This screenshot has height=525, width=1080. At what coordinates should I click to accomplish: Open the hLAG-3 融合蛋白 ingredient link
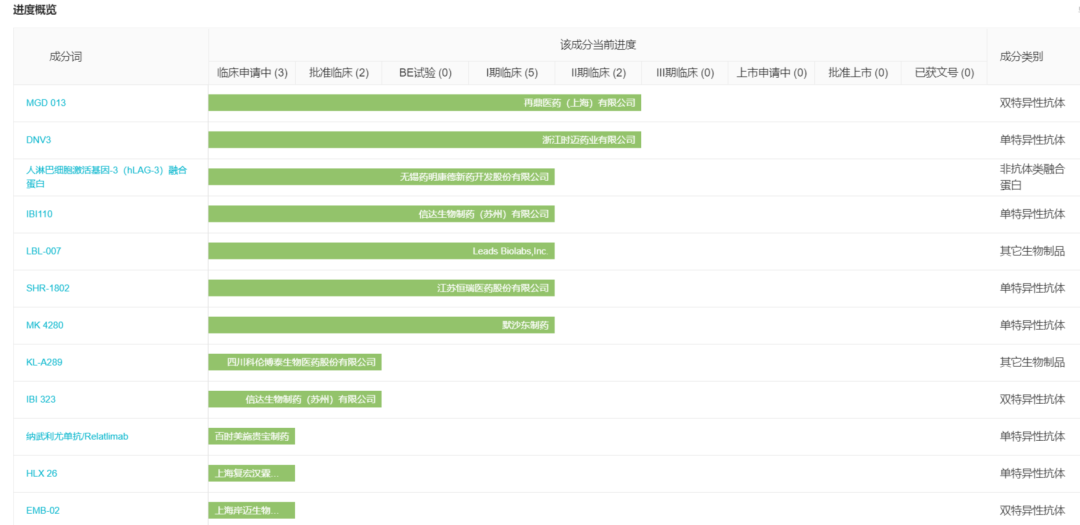coord(106,177)
